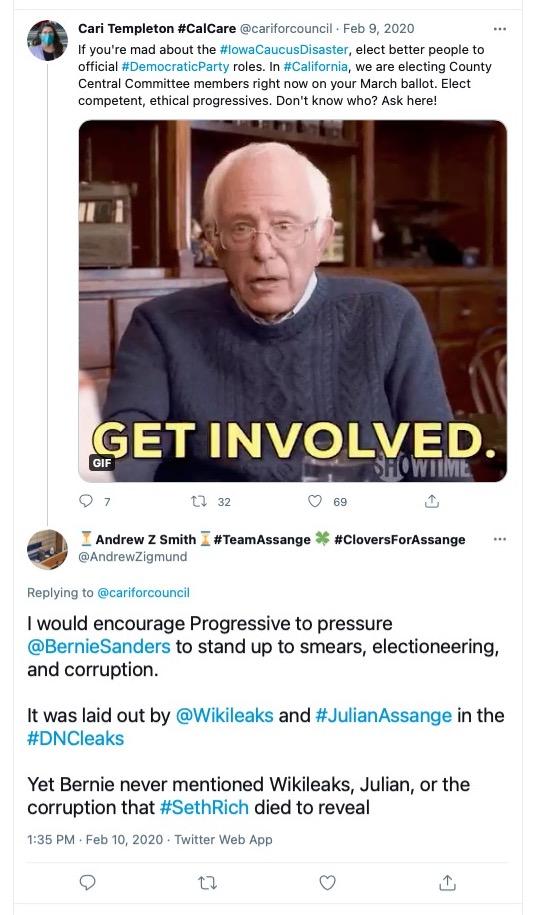Retweet Cari Templeton's Iowa caucus tweet
This screenshot has height=915, width=536.
click(199, 501)
